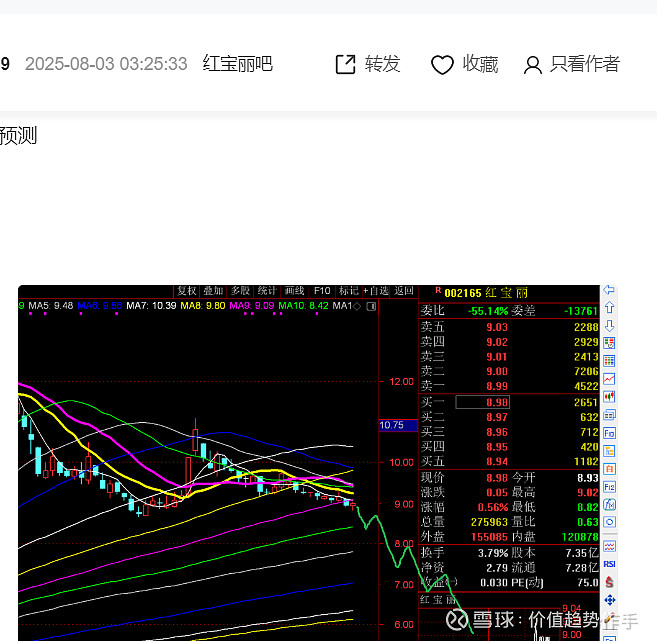
Task: Open the intraday line chart icon
Action: pyautogui.click(x=609, y=379)
